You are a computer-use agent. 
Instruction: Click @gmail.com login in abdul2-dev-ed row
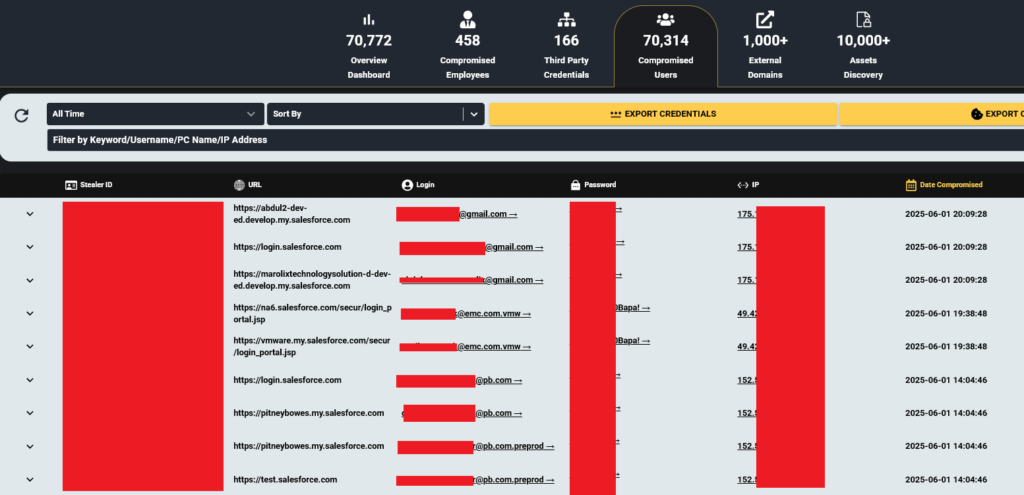tap(488, 214)
